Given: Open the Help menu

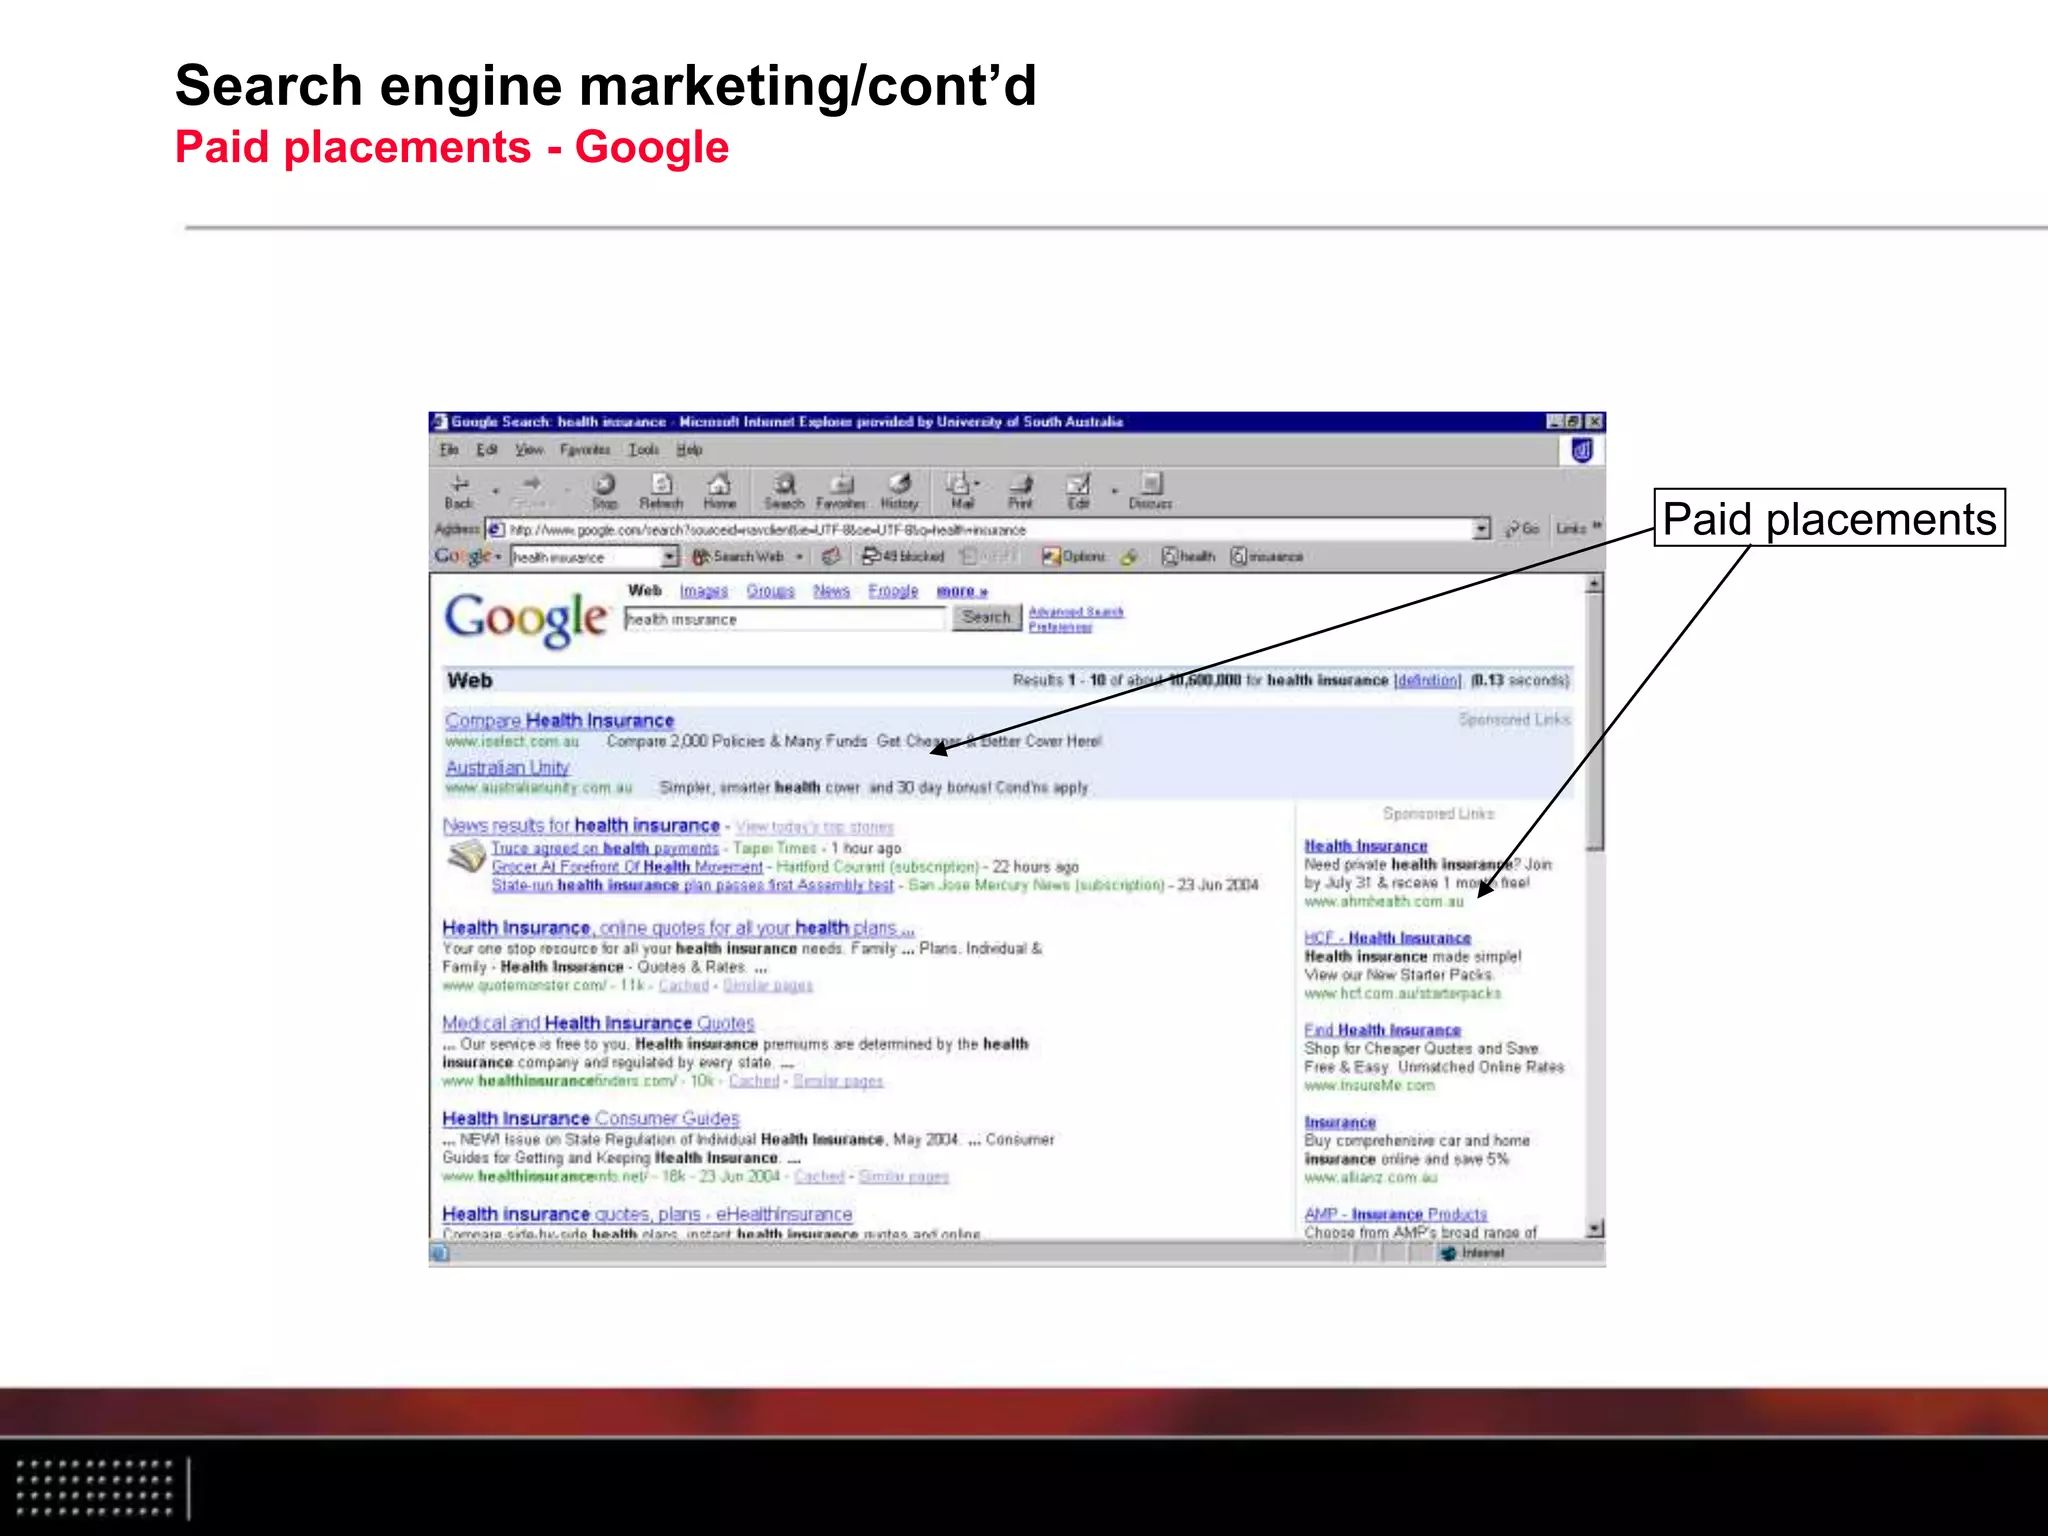Looking at the screenshot, I should pyautogui.click(x=690, y=450).
